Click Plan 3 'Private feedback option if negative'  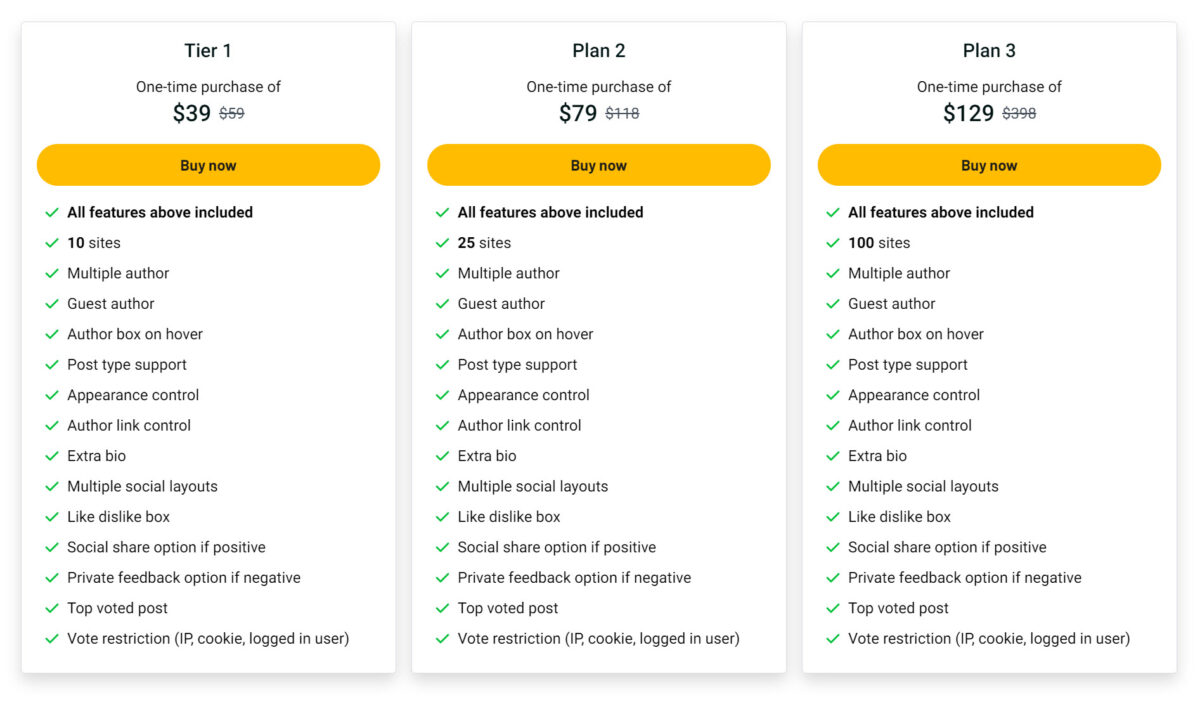click(964, 578)
